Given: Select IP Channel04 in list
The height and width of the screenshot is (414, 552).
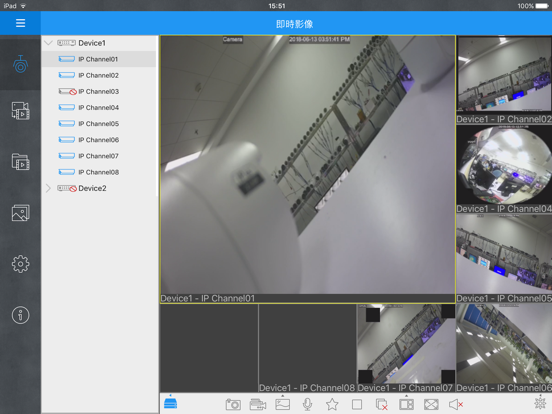Looking at the screenshot, I should pyautogui.click(x=99, y=107).
